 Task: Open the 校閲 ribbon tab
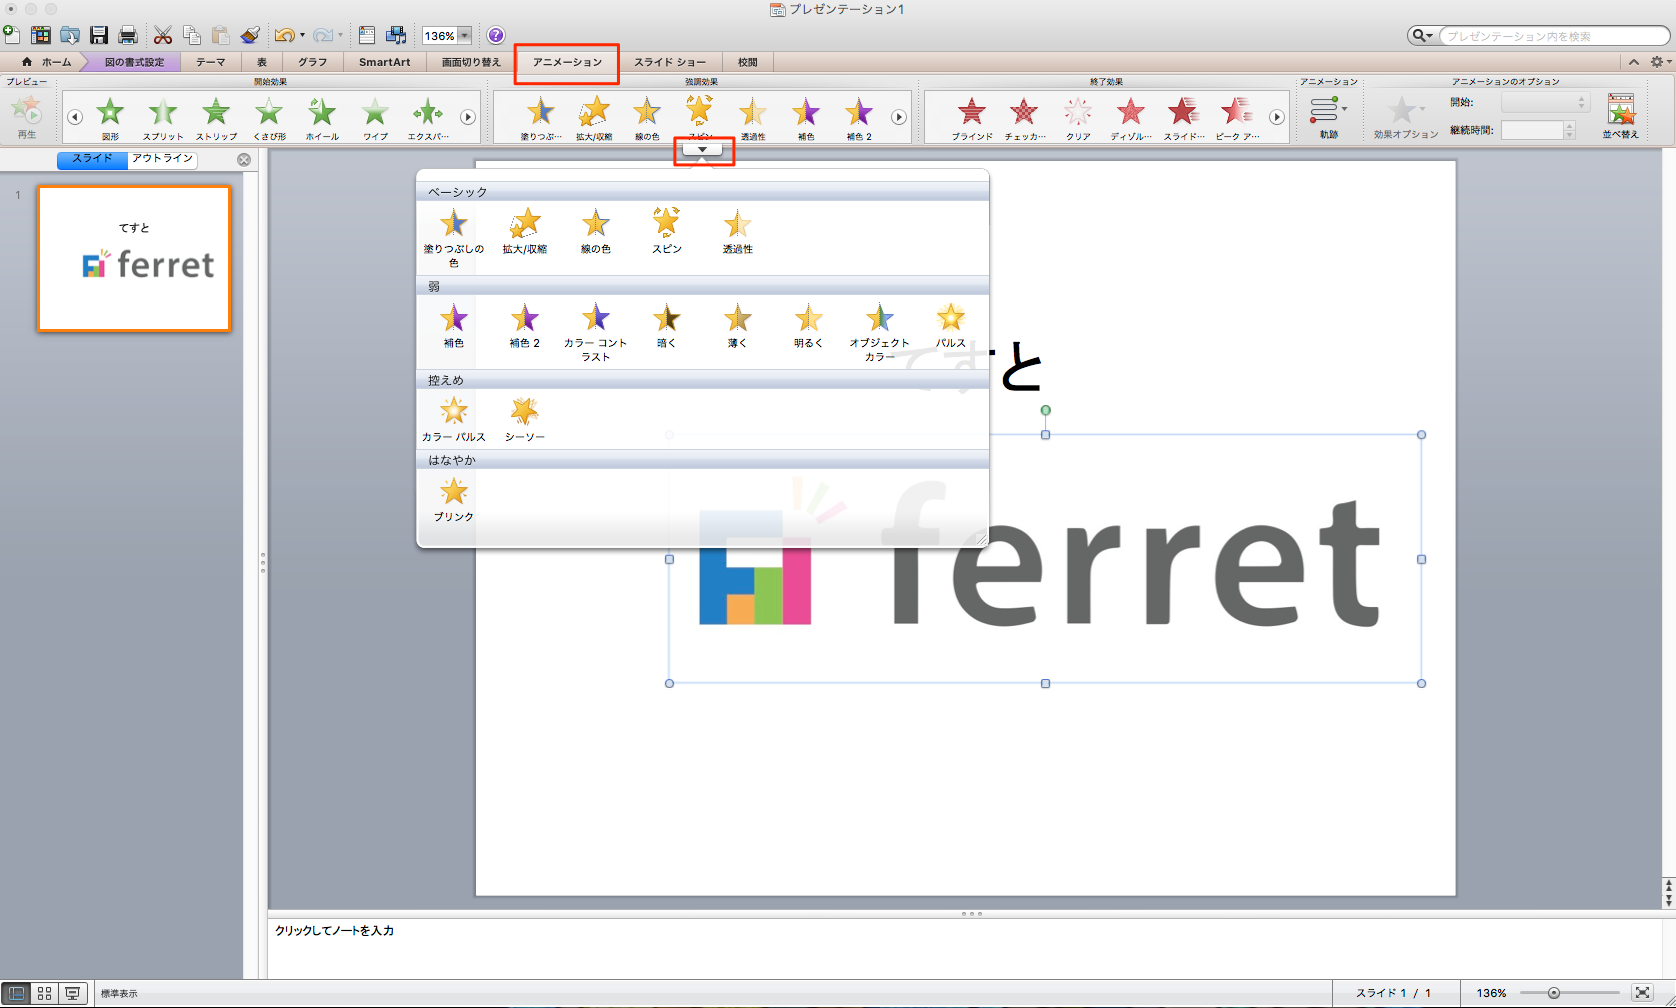tap(748, 62)
